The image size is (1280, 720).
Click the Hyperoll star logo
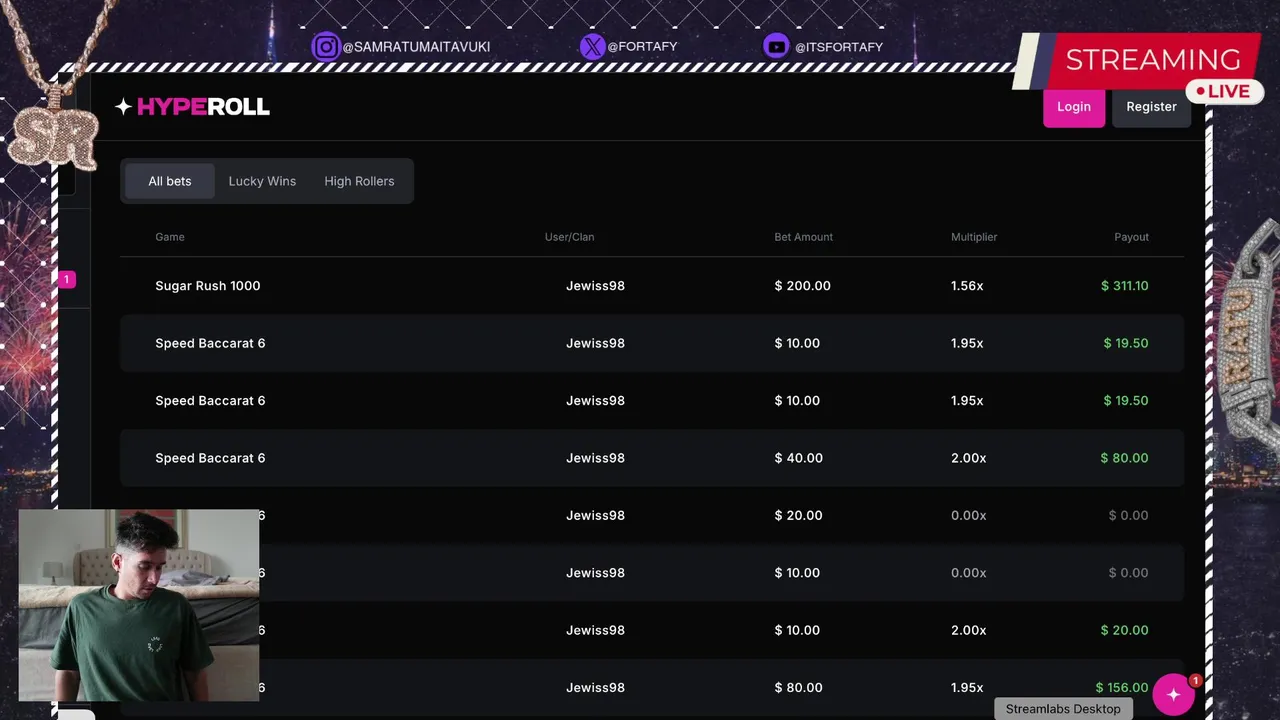[x=123, y=107]
